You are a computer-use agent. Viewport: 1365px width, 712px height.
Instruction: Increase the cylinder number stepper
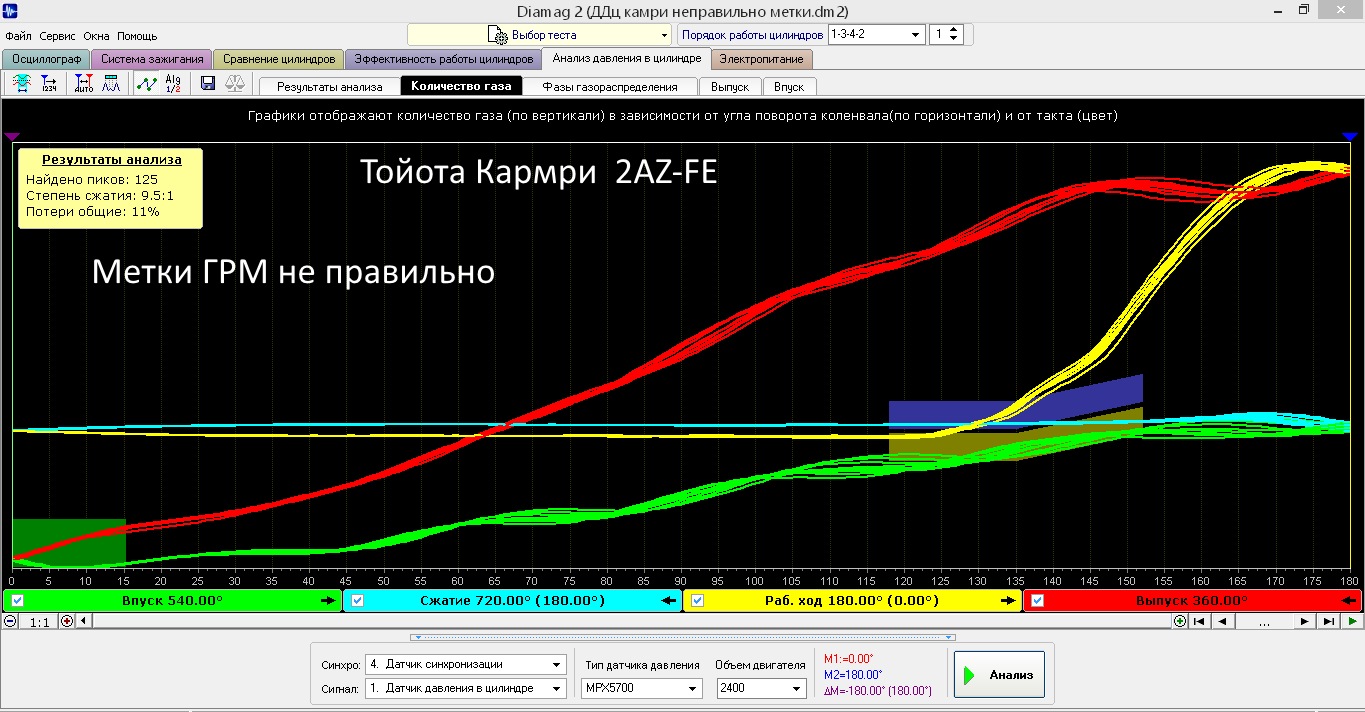pyautogui.click(x=955, y=29)
